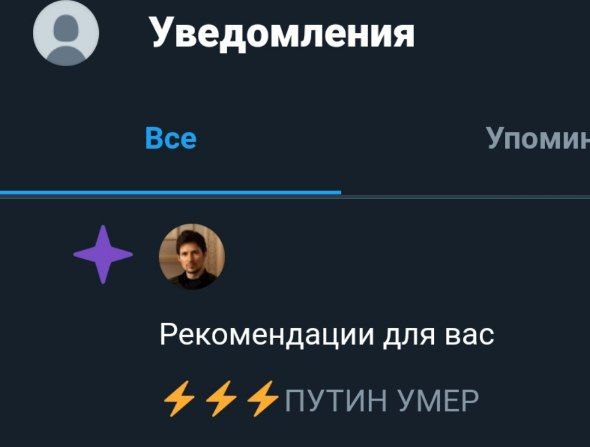The width and height of the screenshot is (590, 447).
Task: Switch to the "Все" tab
Action: [x=171, y=138]
